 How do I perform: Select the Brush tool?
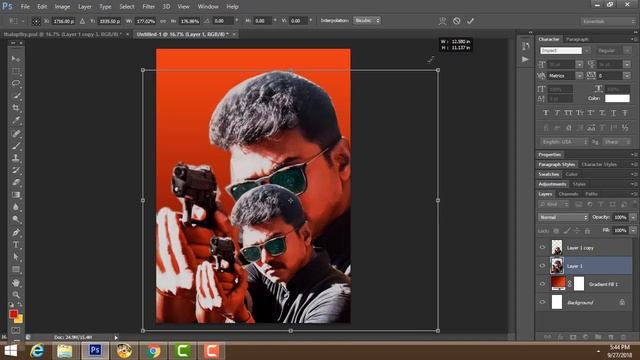coord(16,146)
